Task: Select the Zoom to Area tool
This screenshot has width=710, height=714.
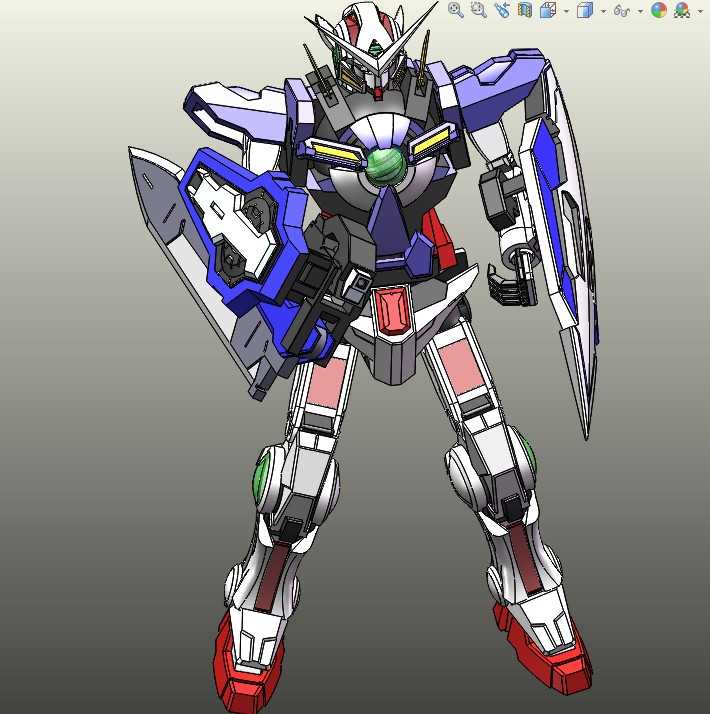Action: pos(479,10)
